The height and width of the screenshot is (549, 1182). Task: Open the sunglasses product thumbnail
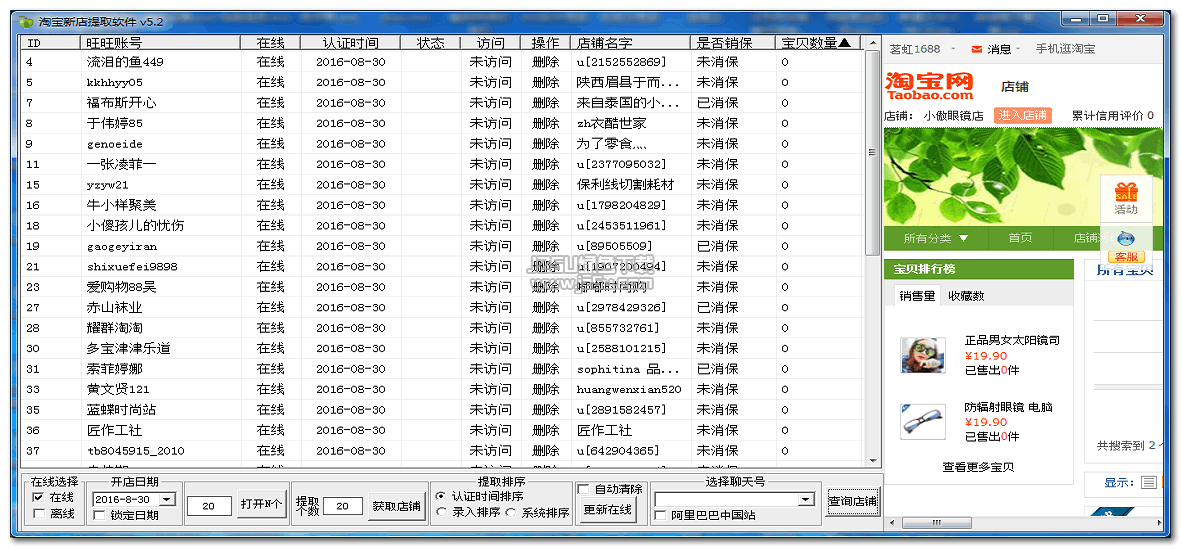(x=923, y=355)
